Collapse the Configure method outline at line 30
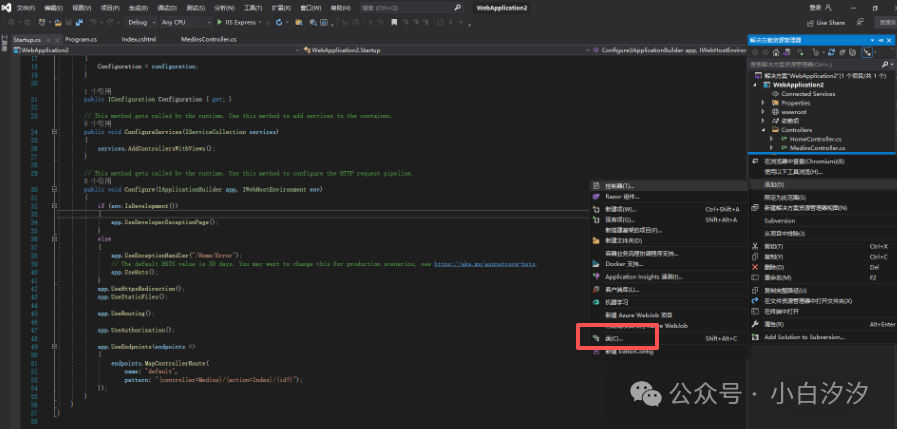The image size is (897, 429). pos(54,189)
